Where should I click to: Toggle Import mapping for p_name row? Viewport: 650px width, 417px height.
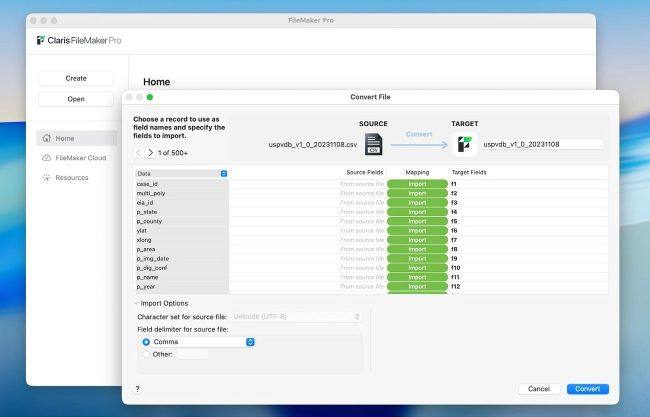(x=417, y=277)
